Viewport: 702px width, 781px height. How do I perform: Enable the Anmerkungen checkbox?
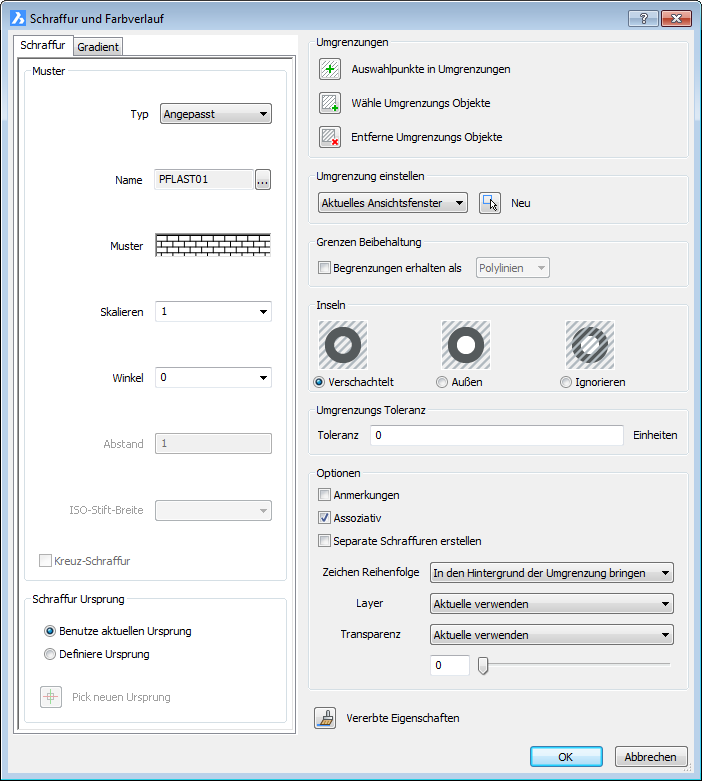tap(324, 495)
